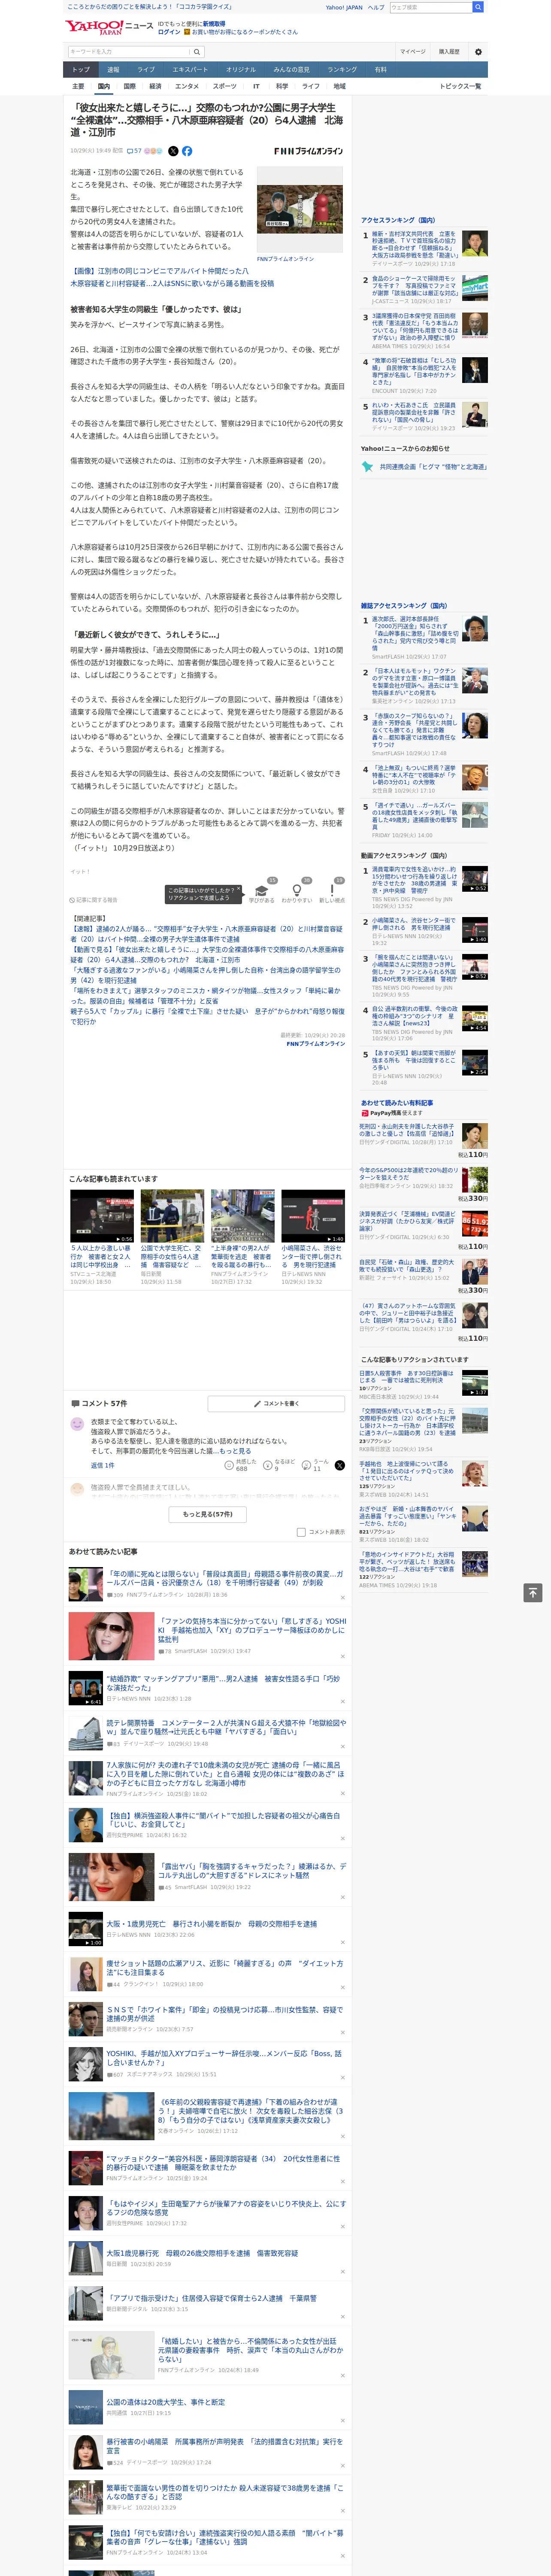The height and width of the screenshot is (2576, 551).
Task: Click the blue web search magnifier button
Action: [478, 7]
